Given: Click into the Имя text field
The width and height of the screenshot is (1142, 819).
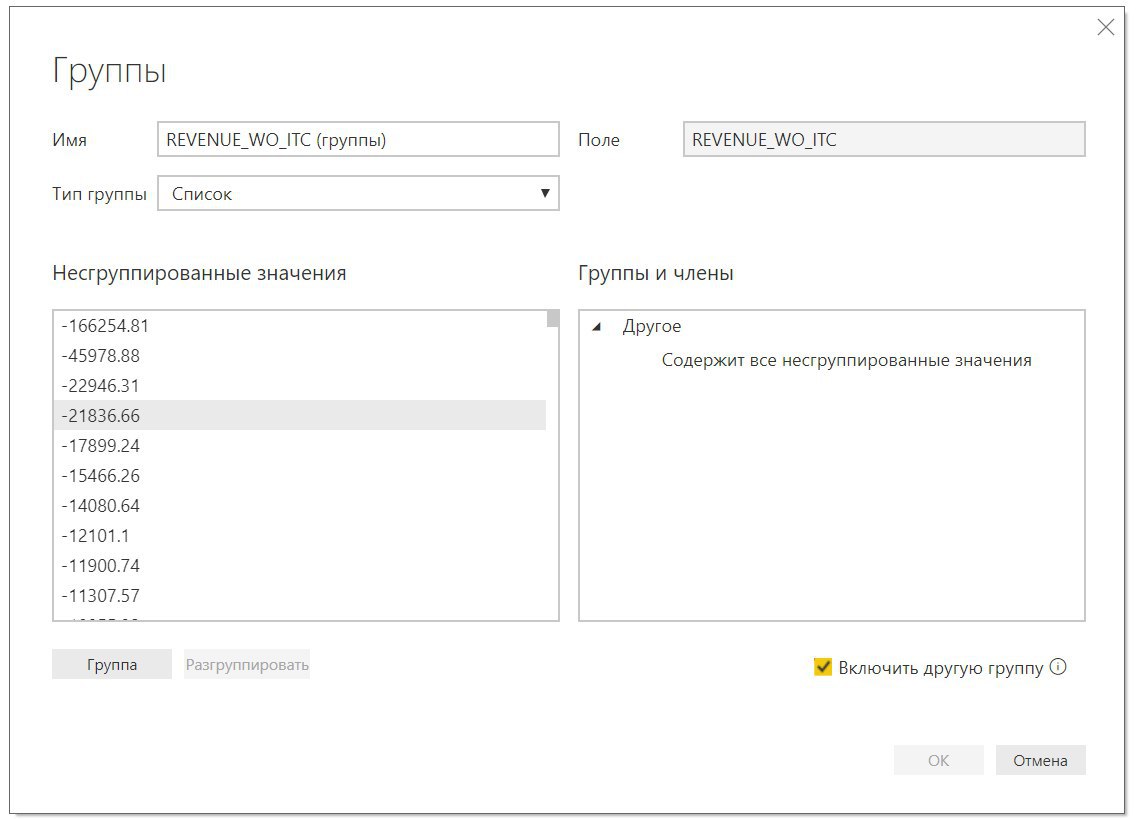Looking at the screenshot, I should pos(358,140).
